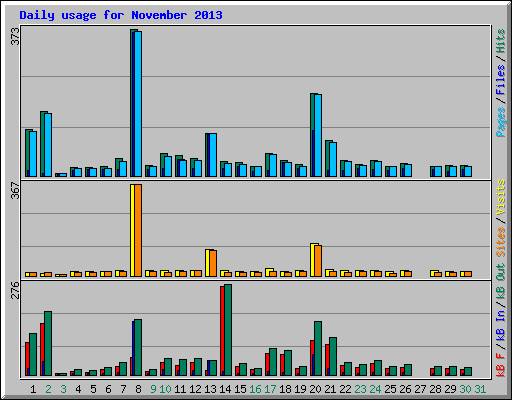The image size is (512, 400).
Task: Click day 13's cyan bar in top chart
Action: 213,155
